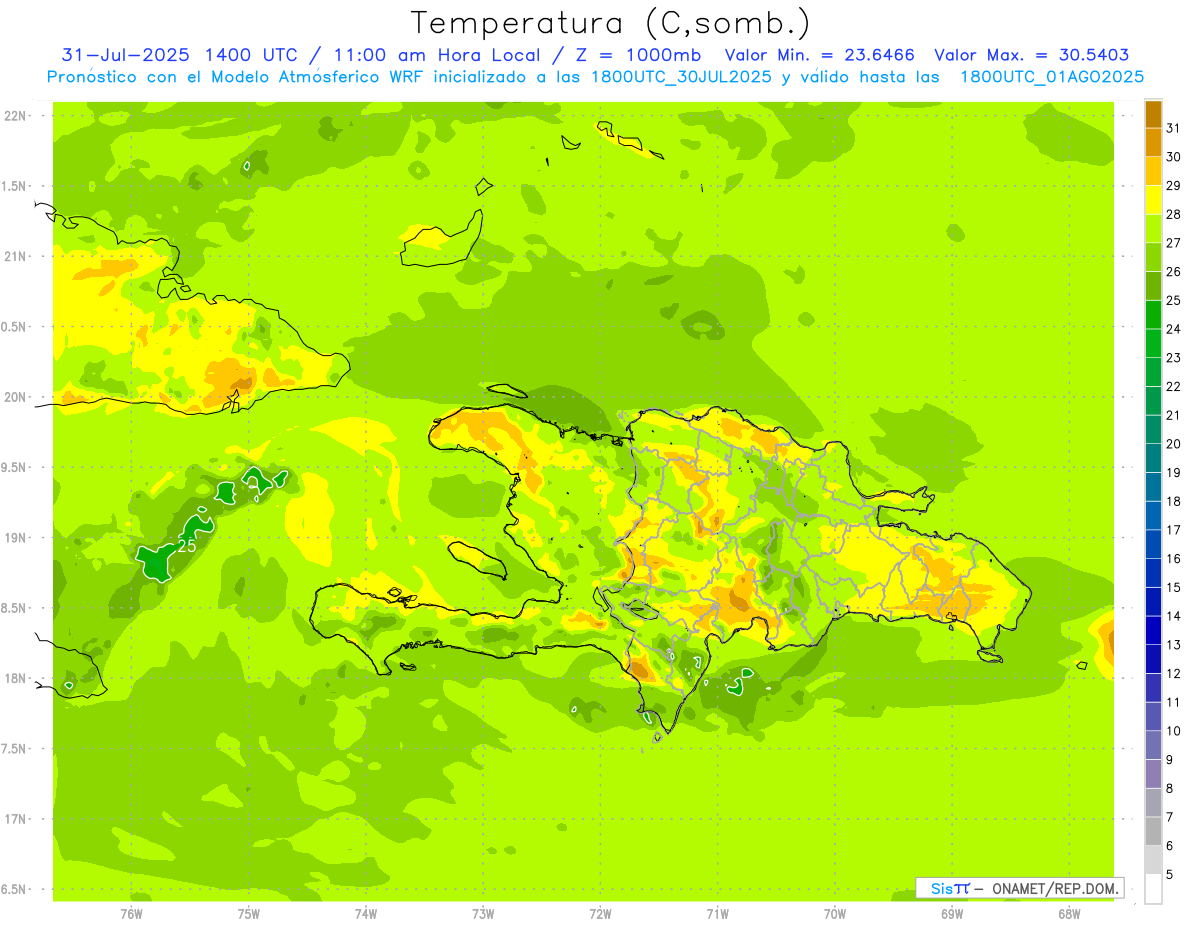Pick the deep blue swatch between 13 and 14
1200x927 pixels.
click(1154, 630)
